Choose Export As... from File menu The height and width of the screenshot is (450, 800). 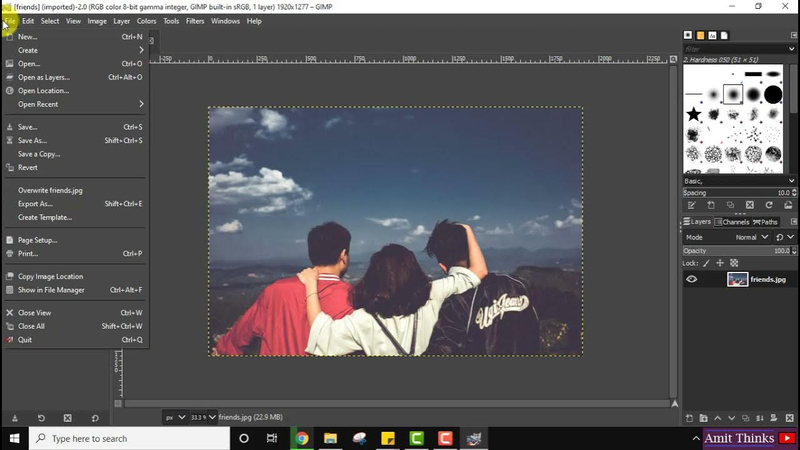click(75, 204)
